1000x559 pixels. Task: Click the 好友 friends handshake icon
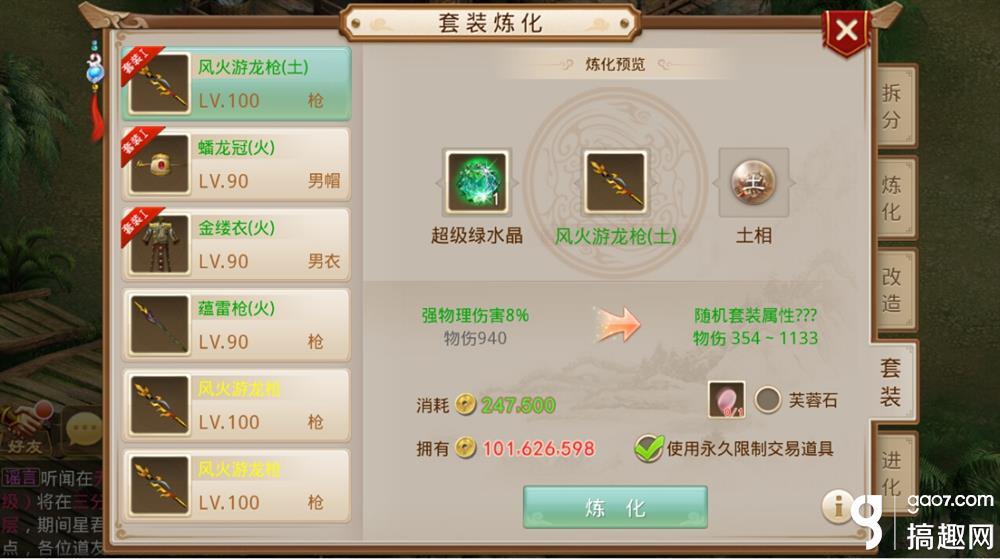tap(27, 428)
